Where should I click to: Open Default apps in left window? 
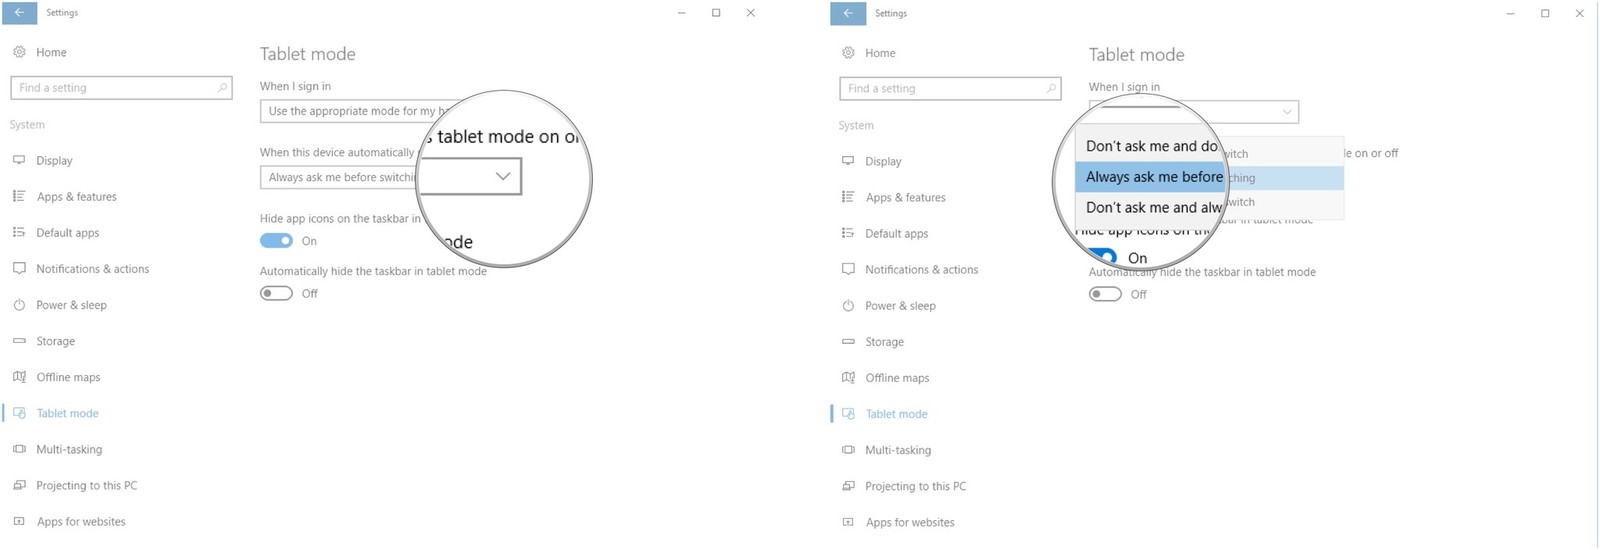point(68,233)
